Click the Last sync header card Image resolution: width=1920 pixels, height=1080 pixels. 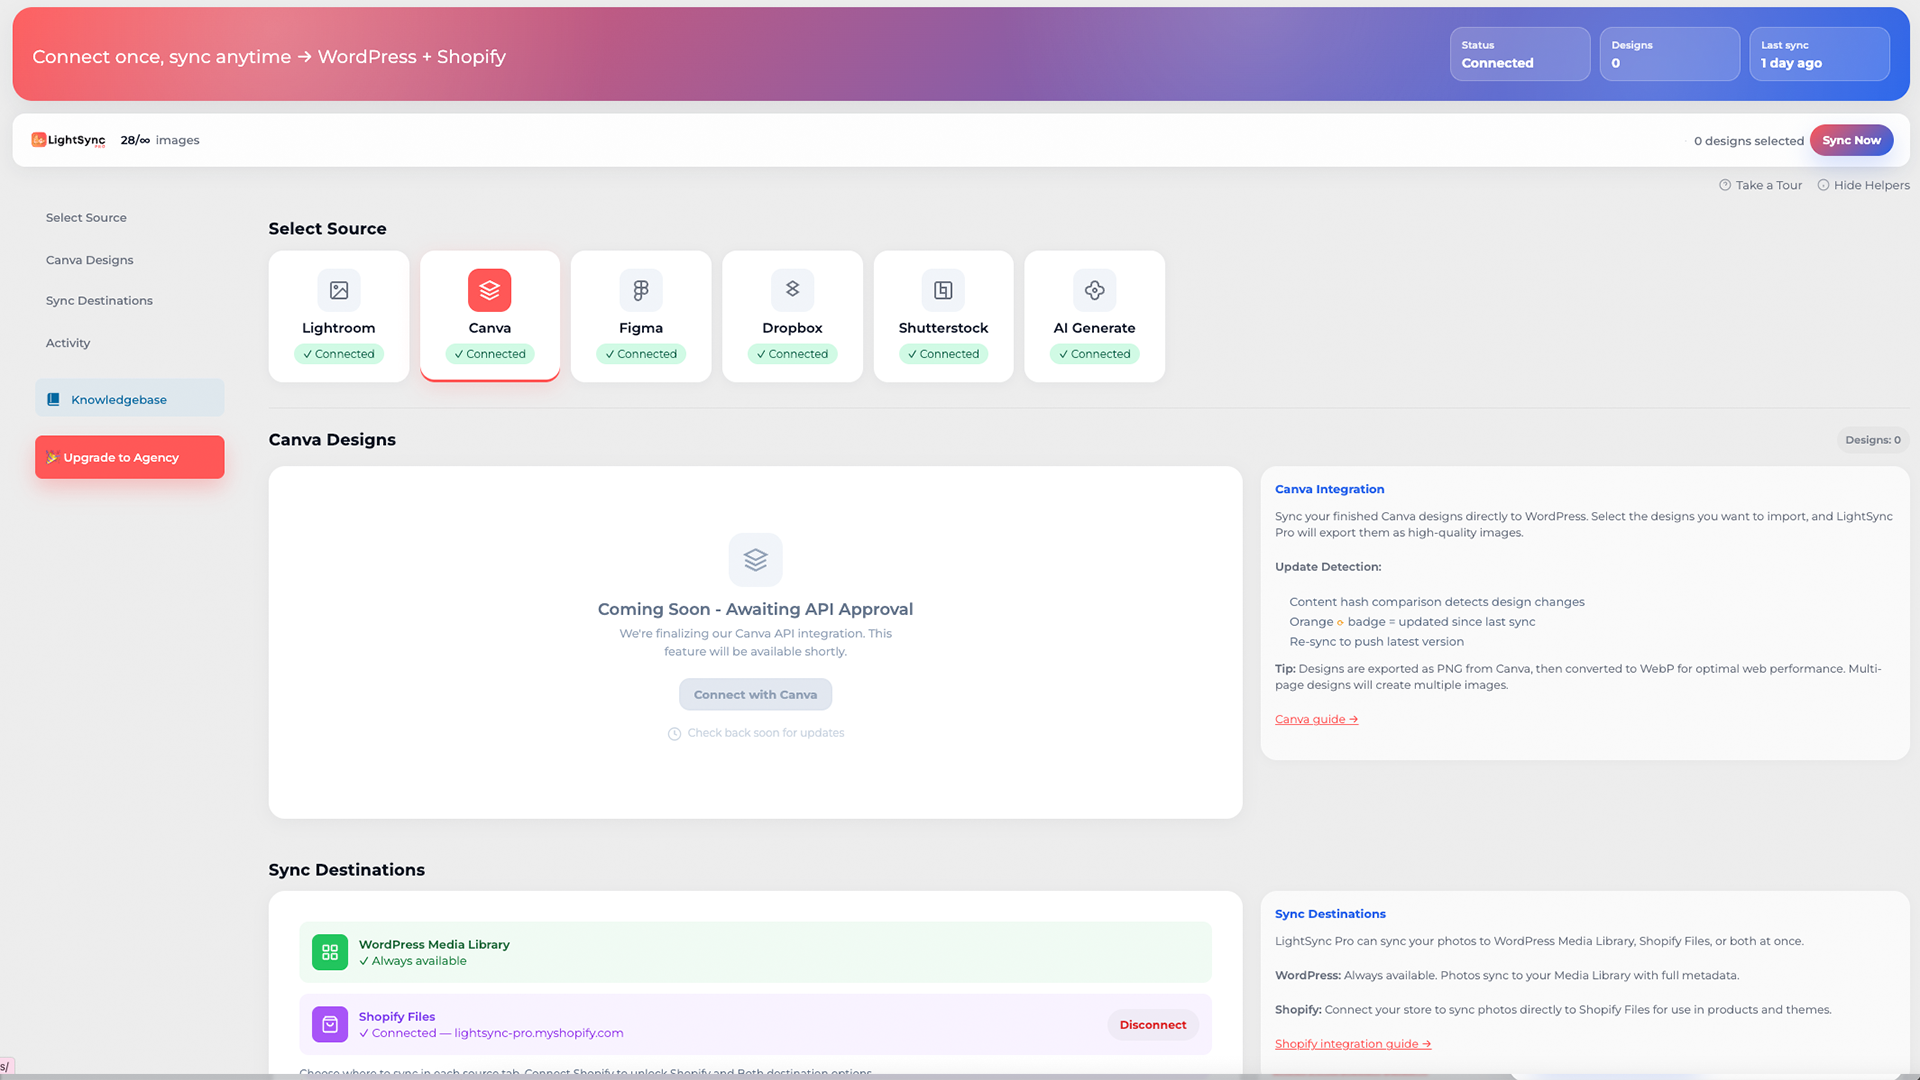(x=1820, y=54)
